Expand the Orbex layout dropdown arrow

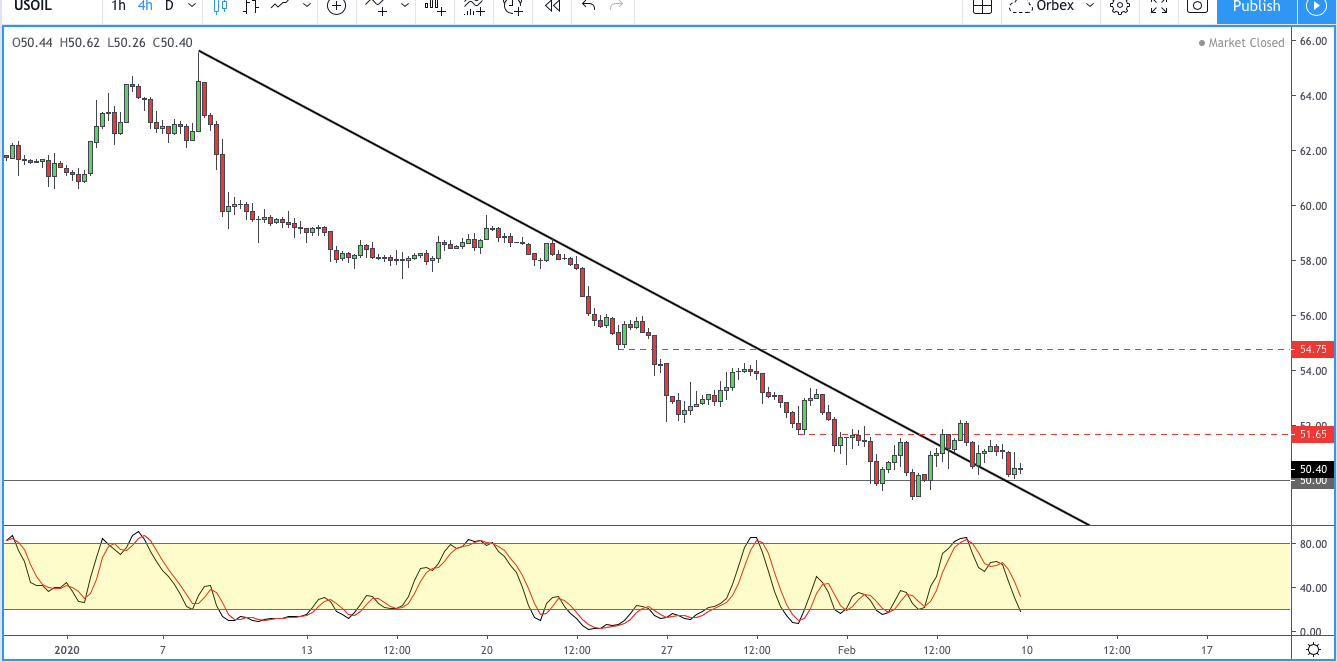click(x=1090, y=6)
